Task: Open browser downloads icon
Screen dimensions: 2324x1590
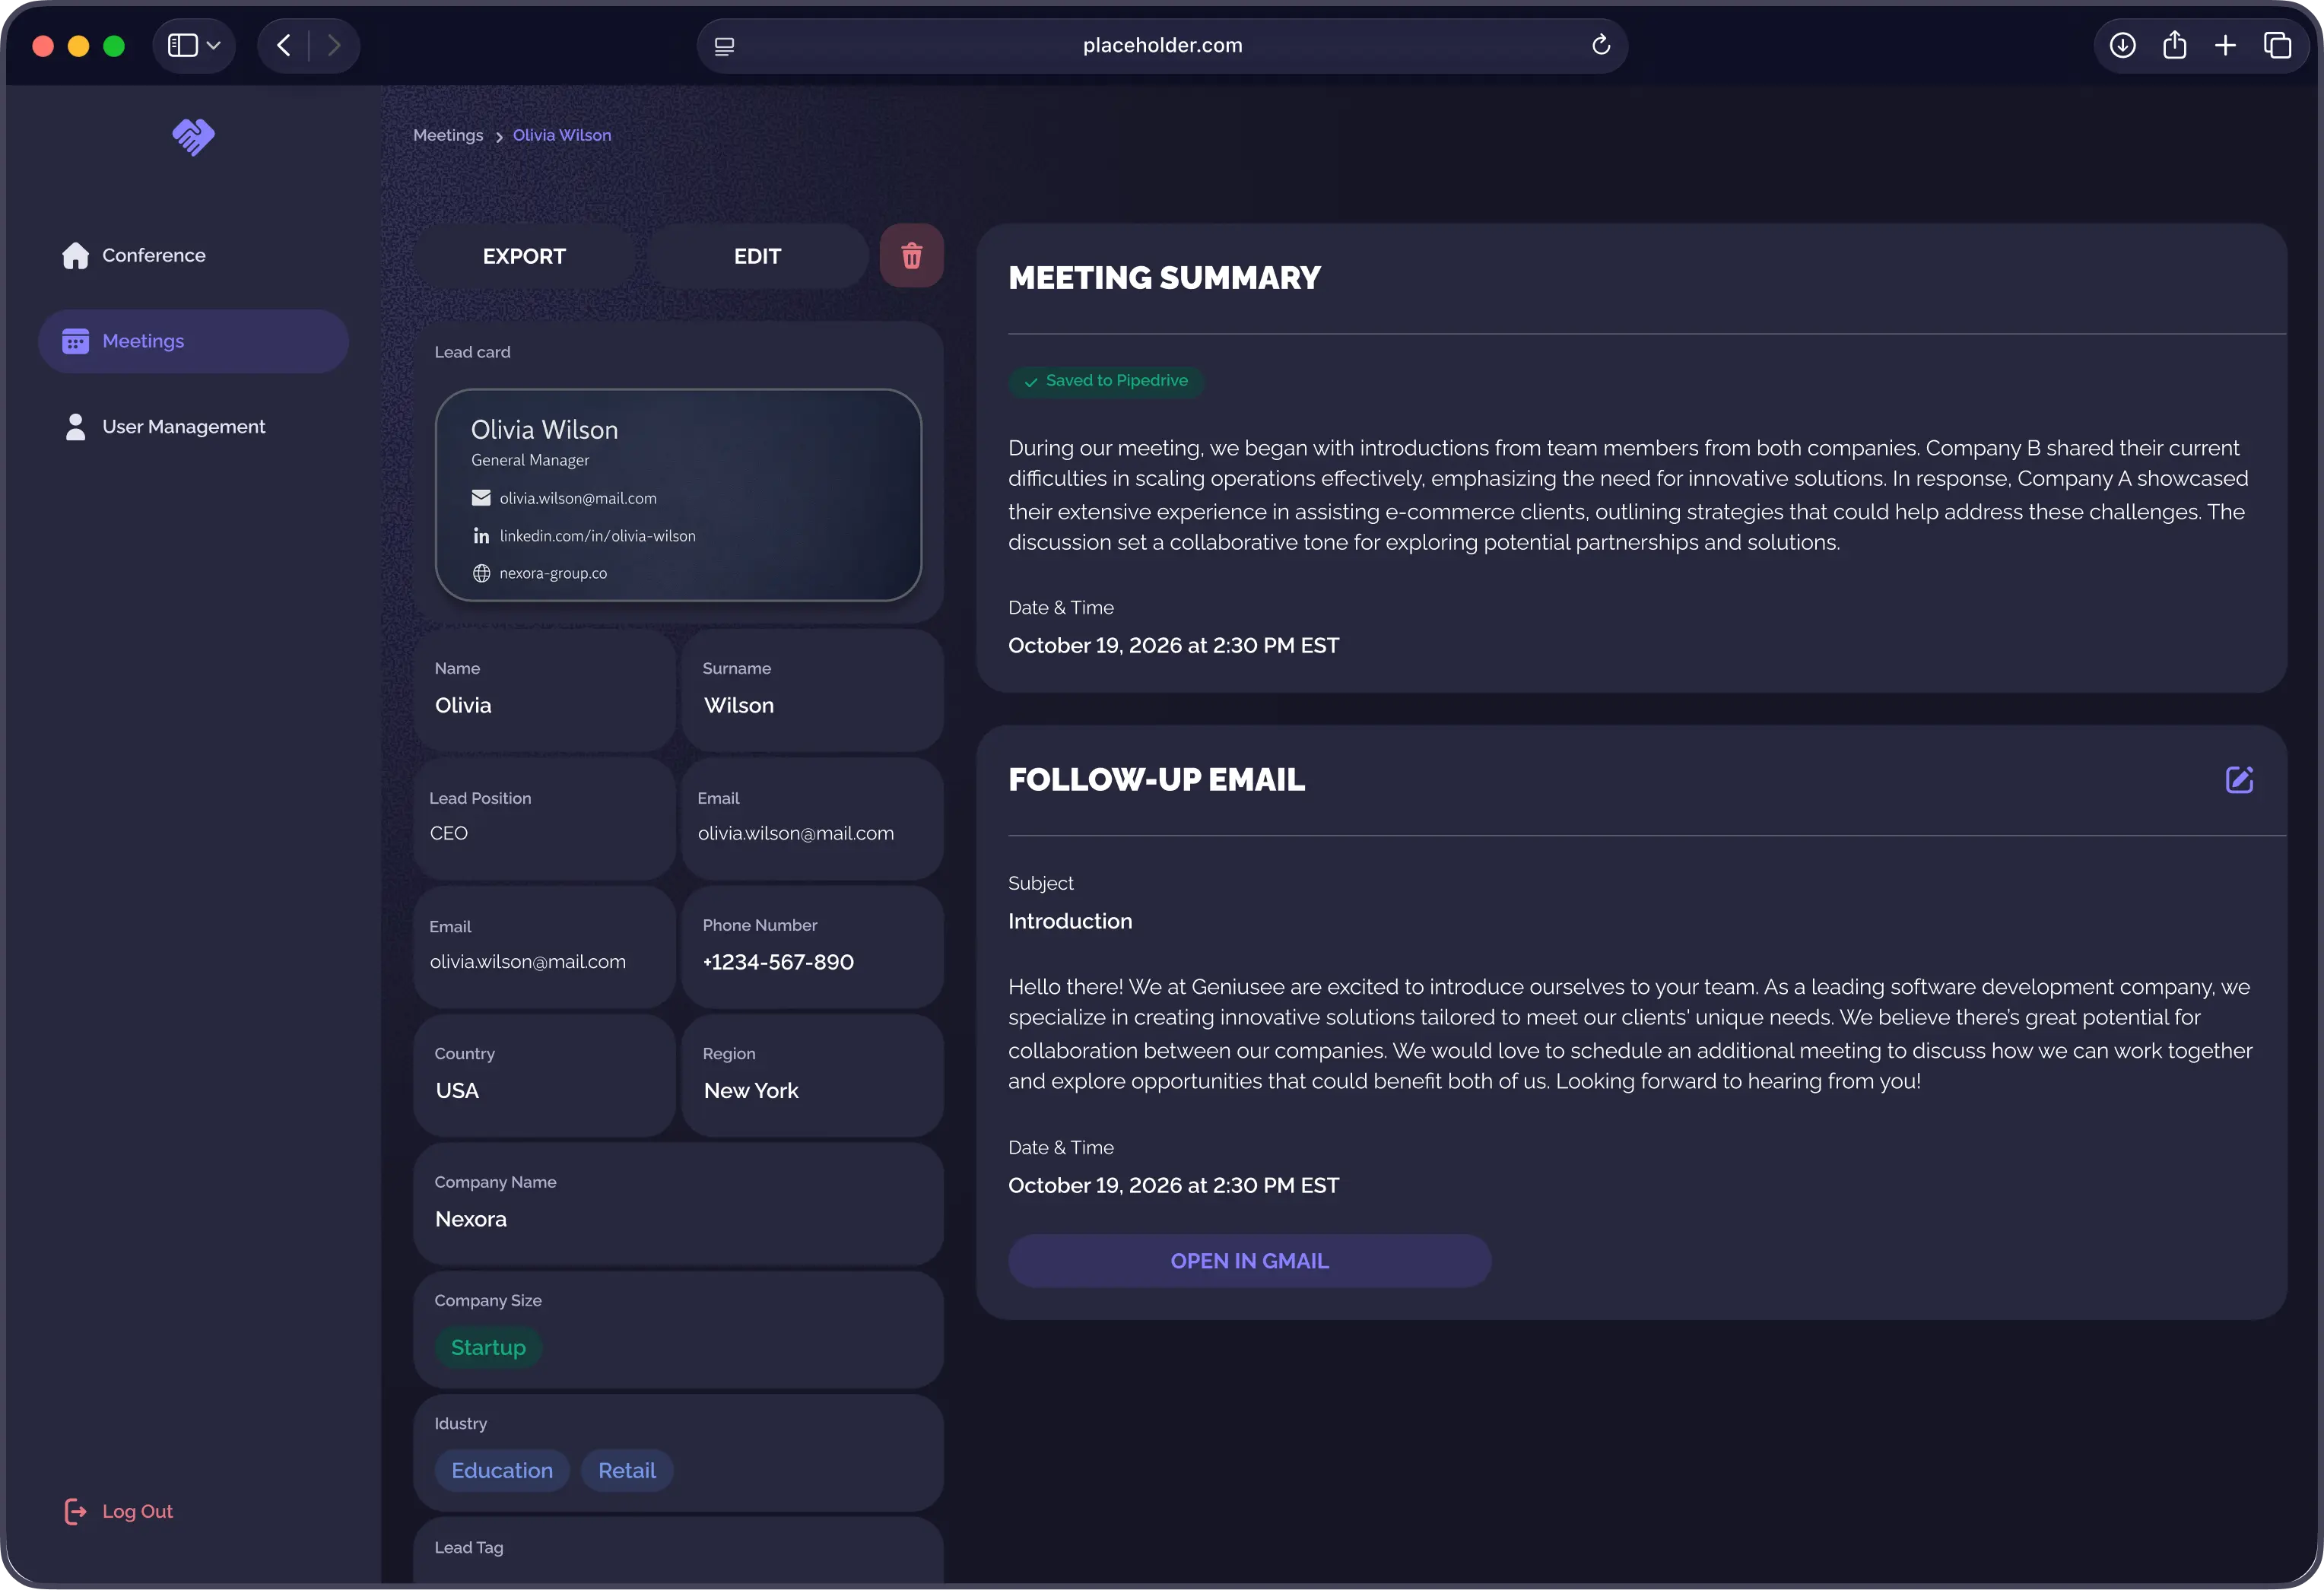Action: click(2122, 45)
